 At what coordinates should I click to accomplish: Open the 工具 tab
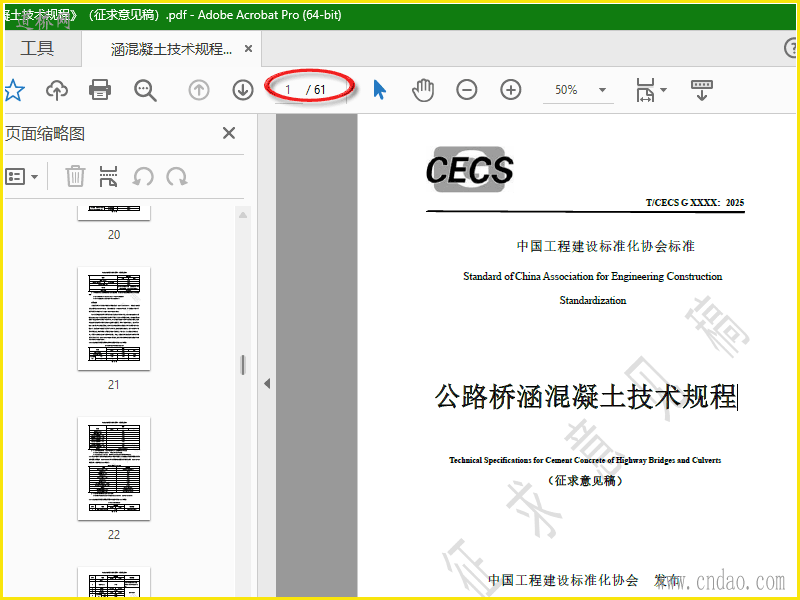[x=37, y=48]
